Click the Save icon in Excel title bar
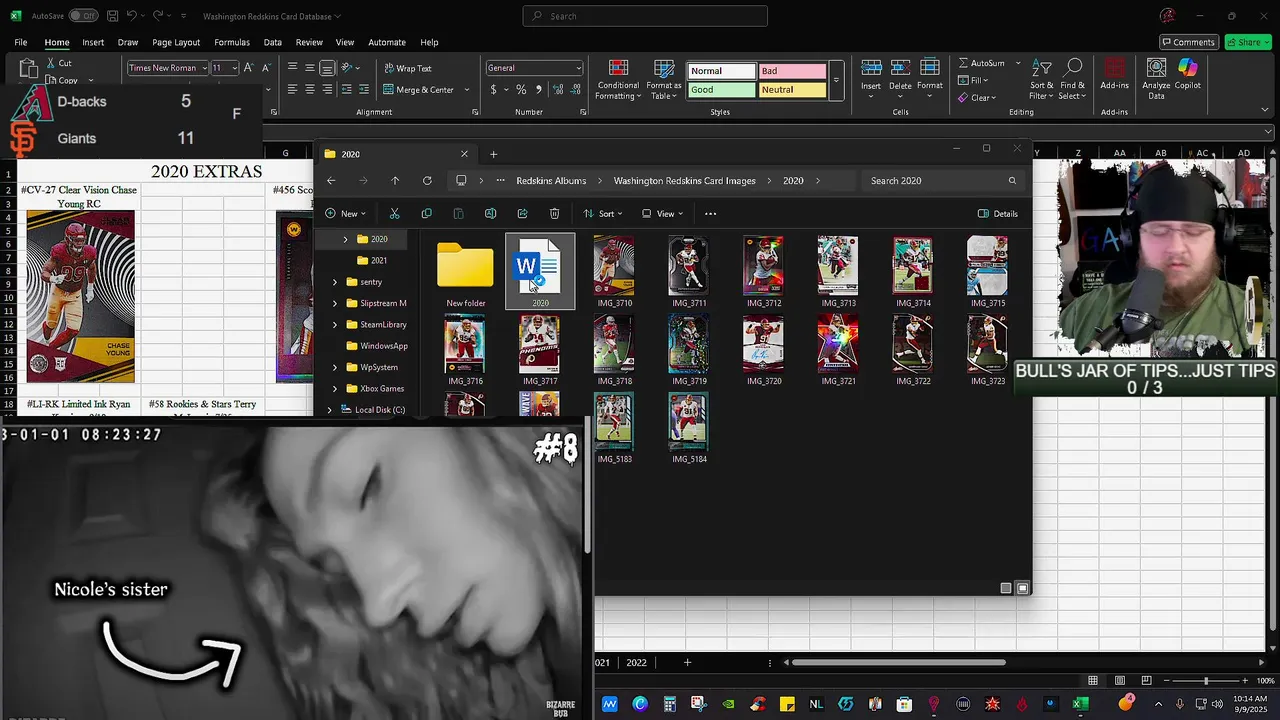Viewport: 1280px width, 720px height. pos(111,16)
